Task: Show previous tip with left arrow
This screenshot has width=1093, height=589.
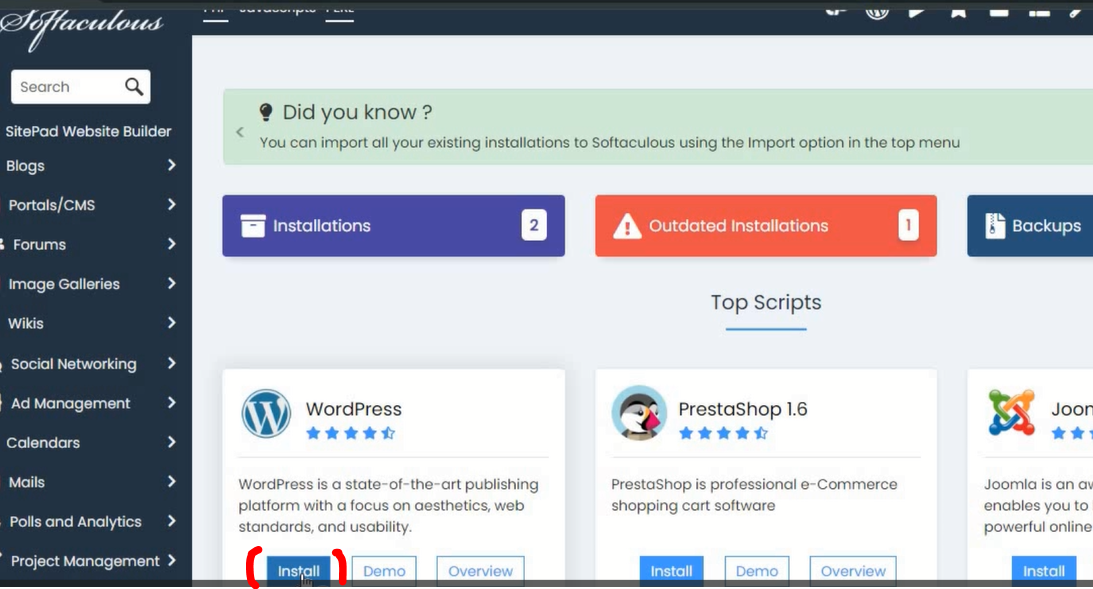Action: click(x=240, y=132)
